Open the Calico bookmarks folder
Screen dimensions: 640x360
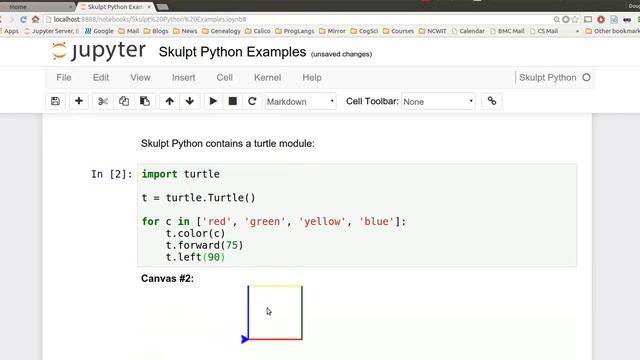(x=258, y=31)
